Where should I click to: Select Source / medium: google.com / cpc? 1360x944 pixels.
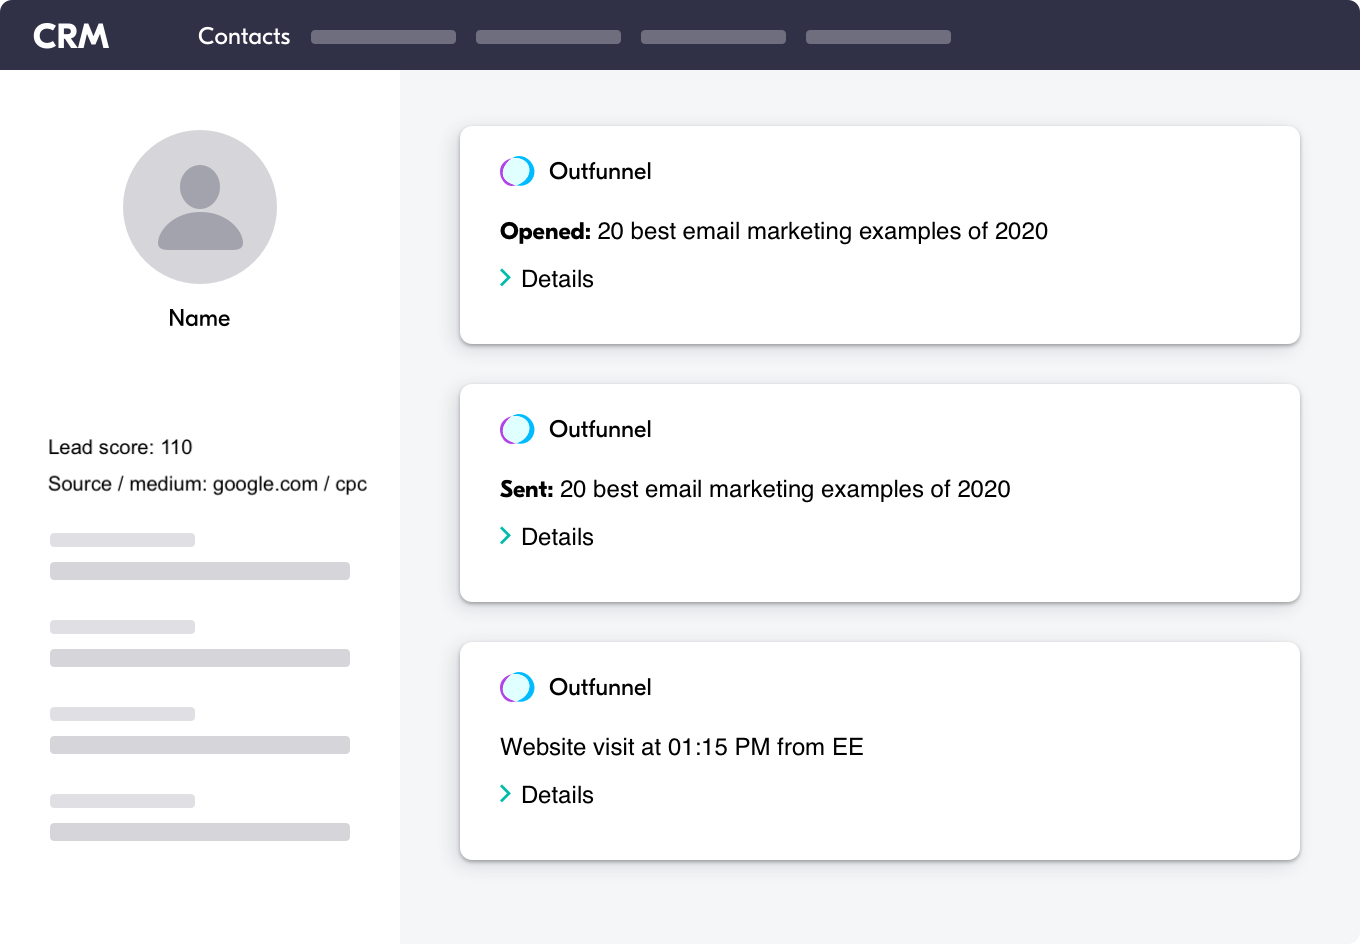point(207,484)
